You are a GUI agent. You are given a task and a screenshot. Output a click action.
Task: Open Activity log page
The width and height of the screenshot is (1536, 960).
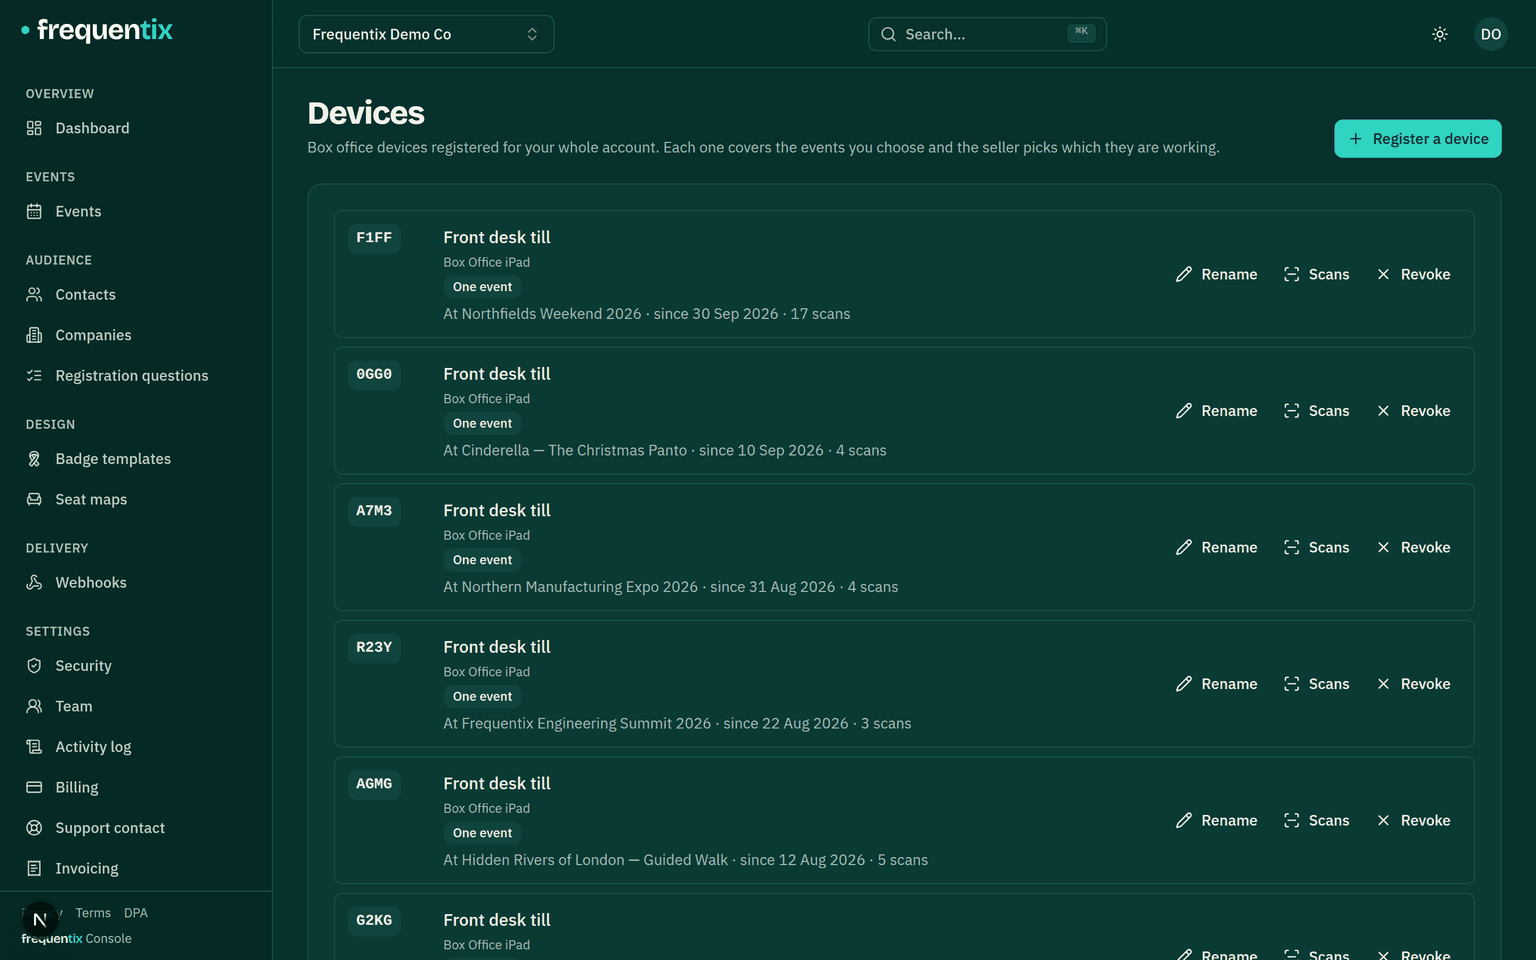coord(136,747)
